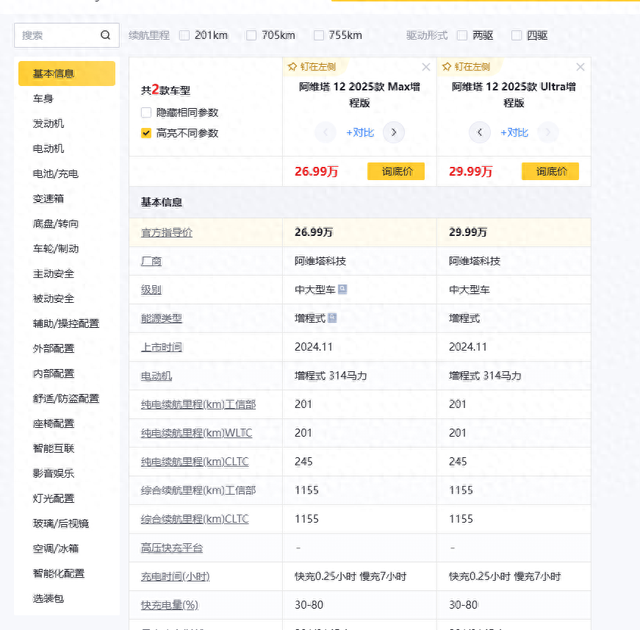
Task: Click 综合续航里程(km)工信部 link
Action: [198, 490]
